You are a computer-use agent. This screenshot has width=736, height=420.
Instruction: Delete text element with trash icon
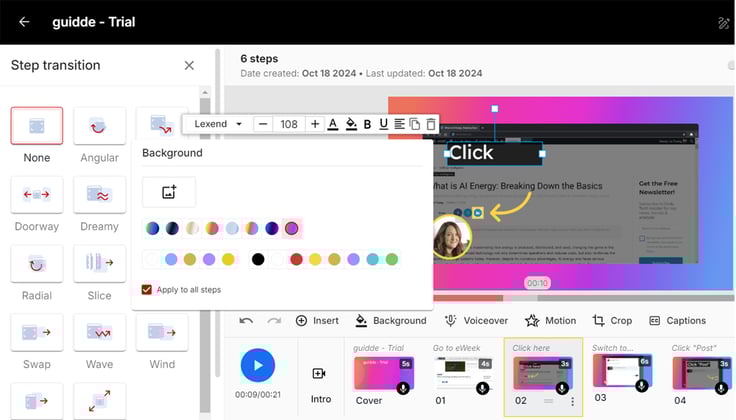tap(431, 124)
